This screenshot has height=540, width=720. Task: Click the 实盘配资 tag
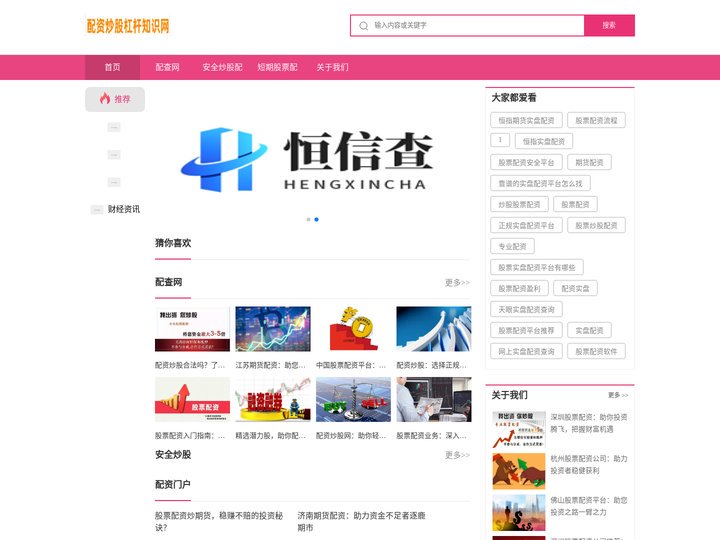590,331
